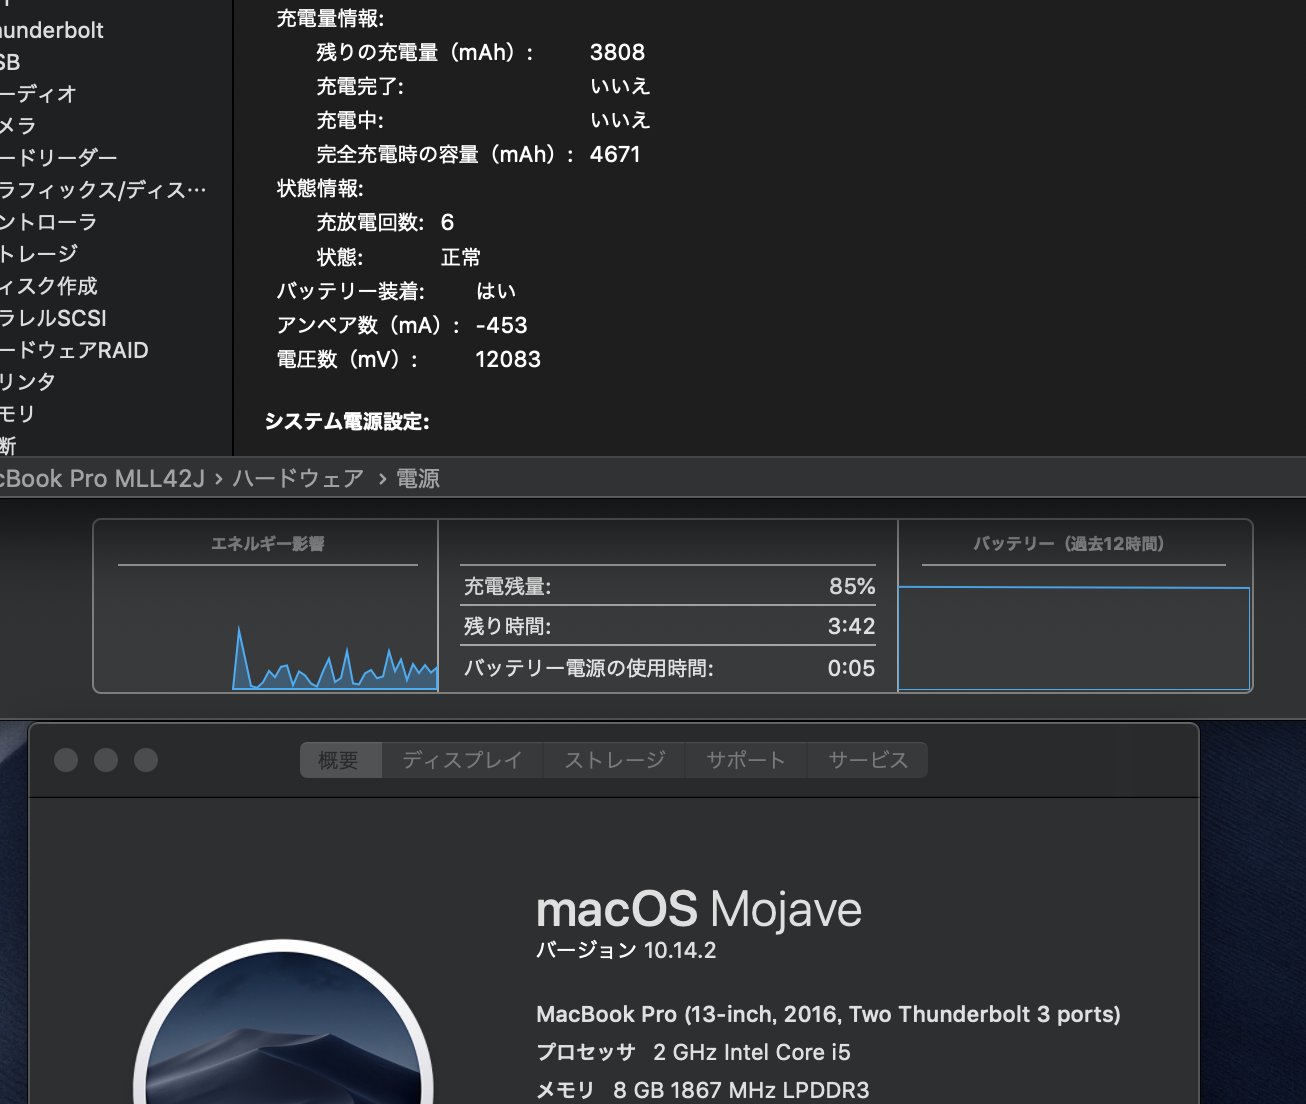Select ストレージ in the sidebar list
Viewport: 1306px width, 1104px height.
tap(39, 254)
